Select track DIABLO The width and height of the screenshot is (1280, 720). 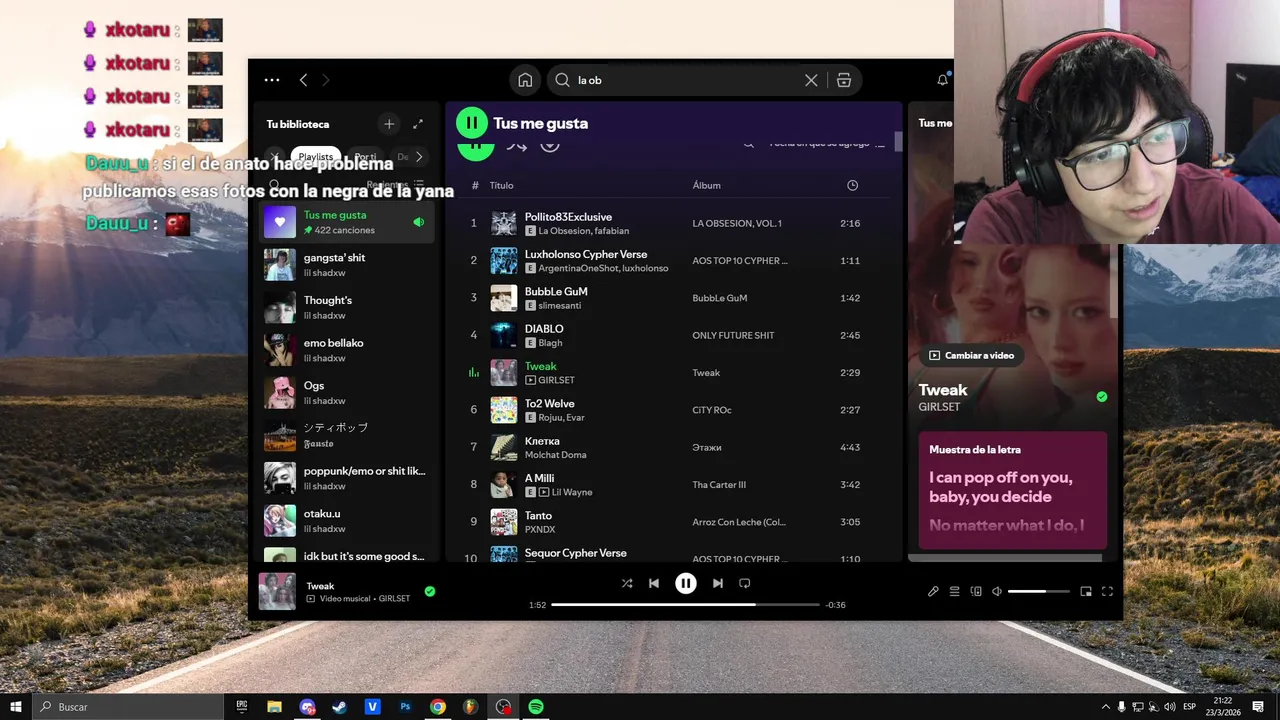coord(670,335)
